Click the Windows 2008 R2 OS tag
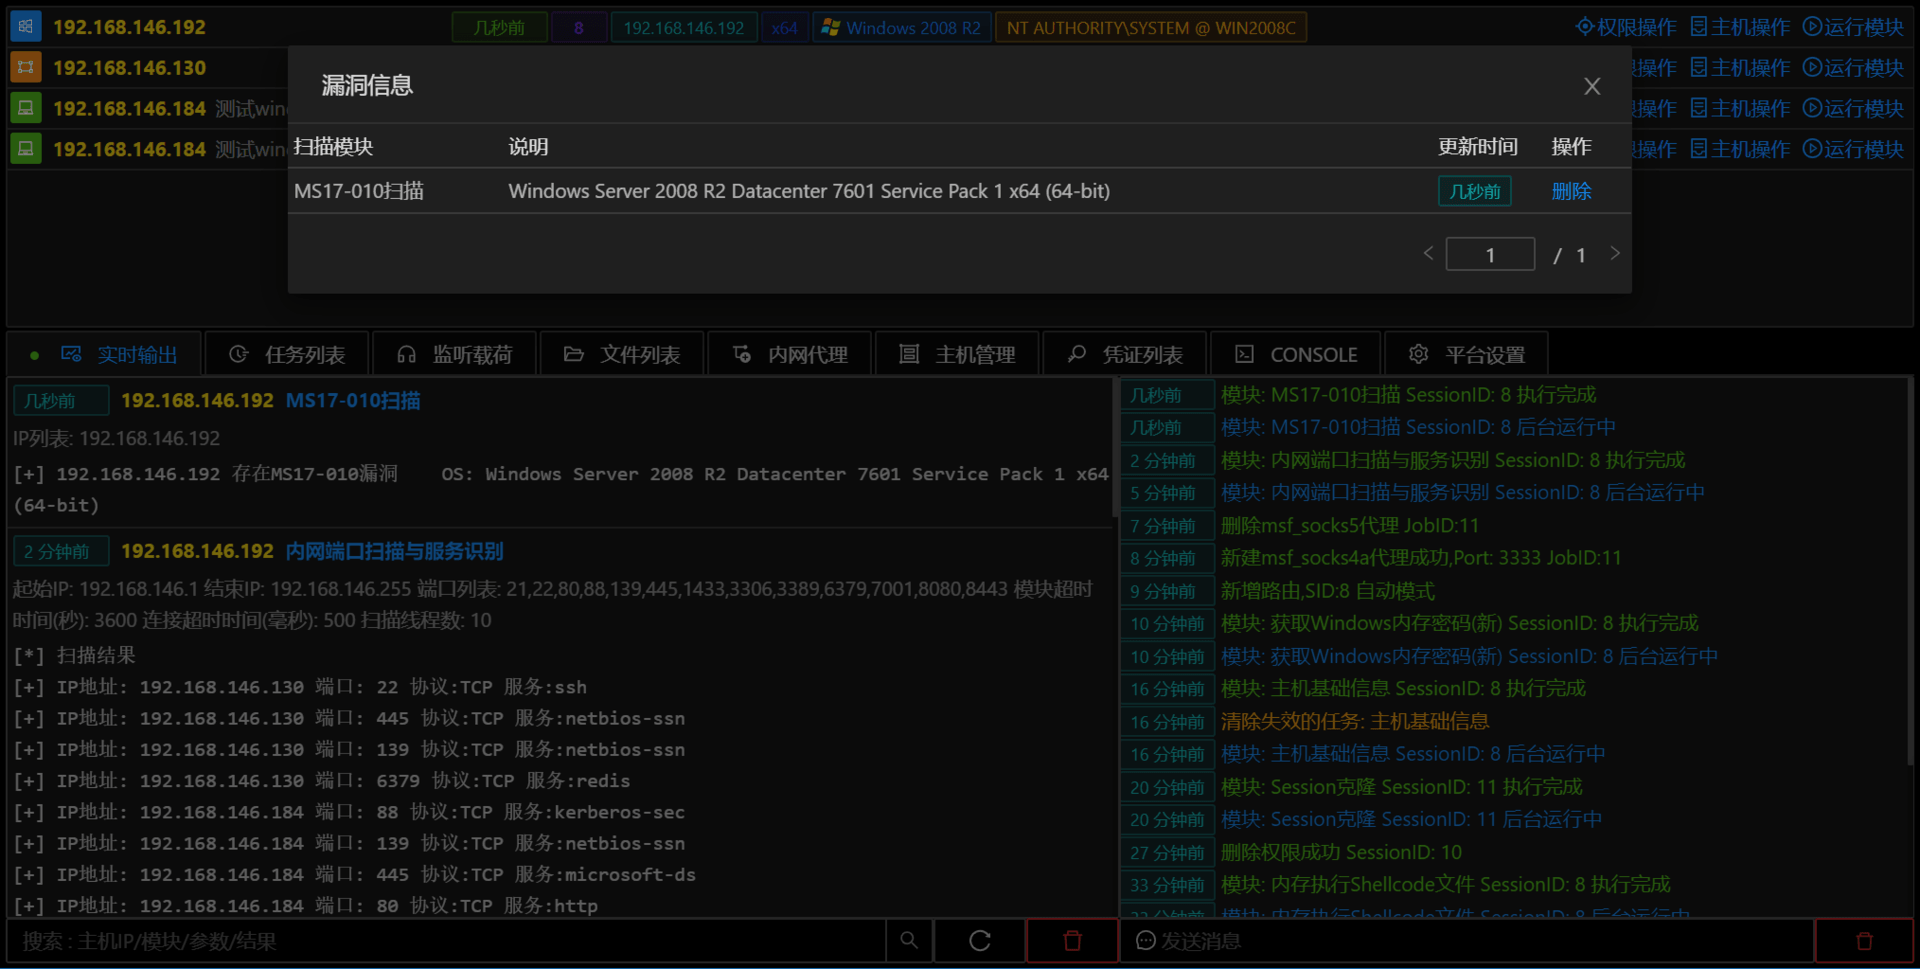 (903, 28)
